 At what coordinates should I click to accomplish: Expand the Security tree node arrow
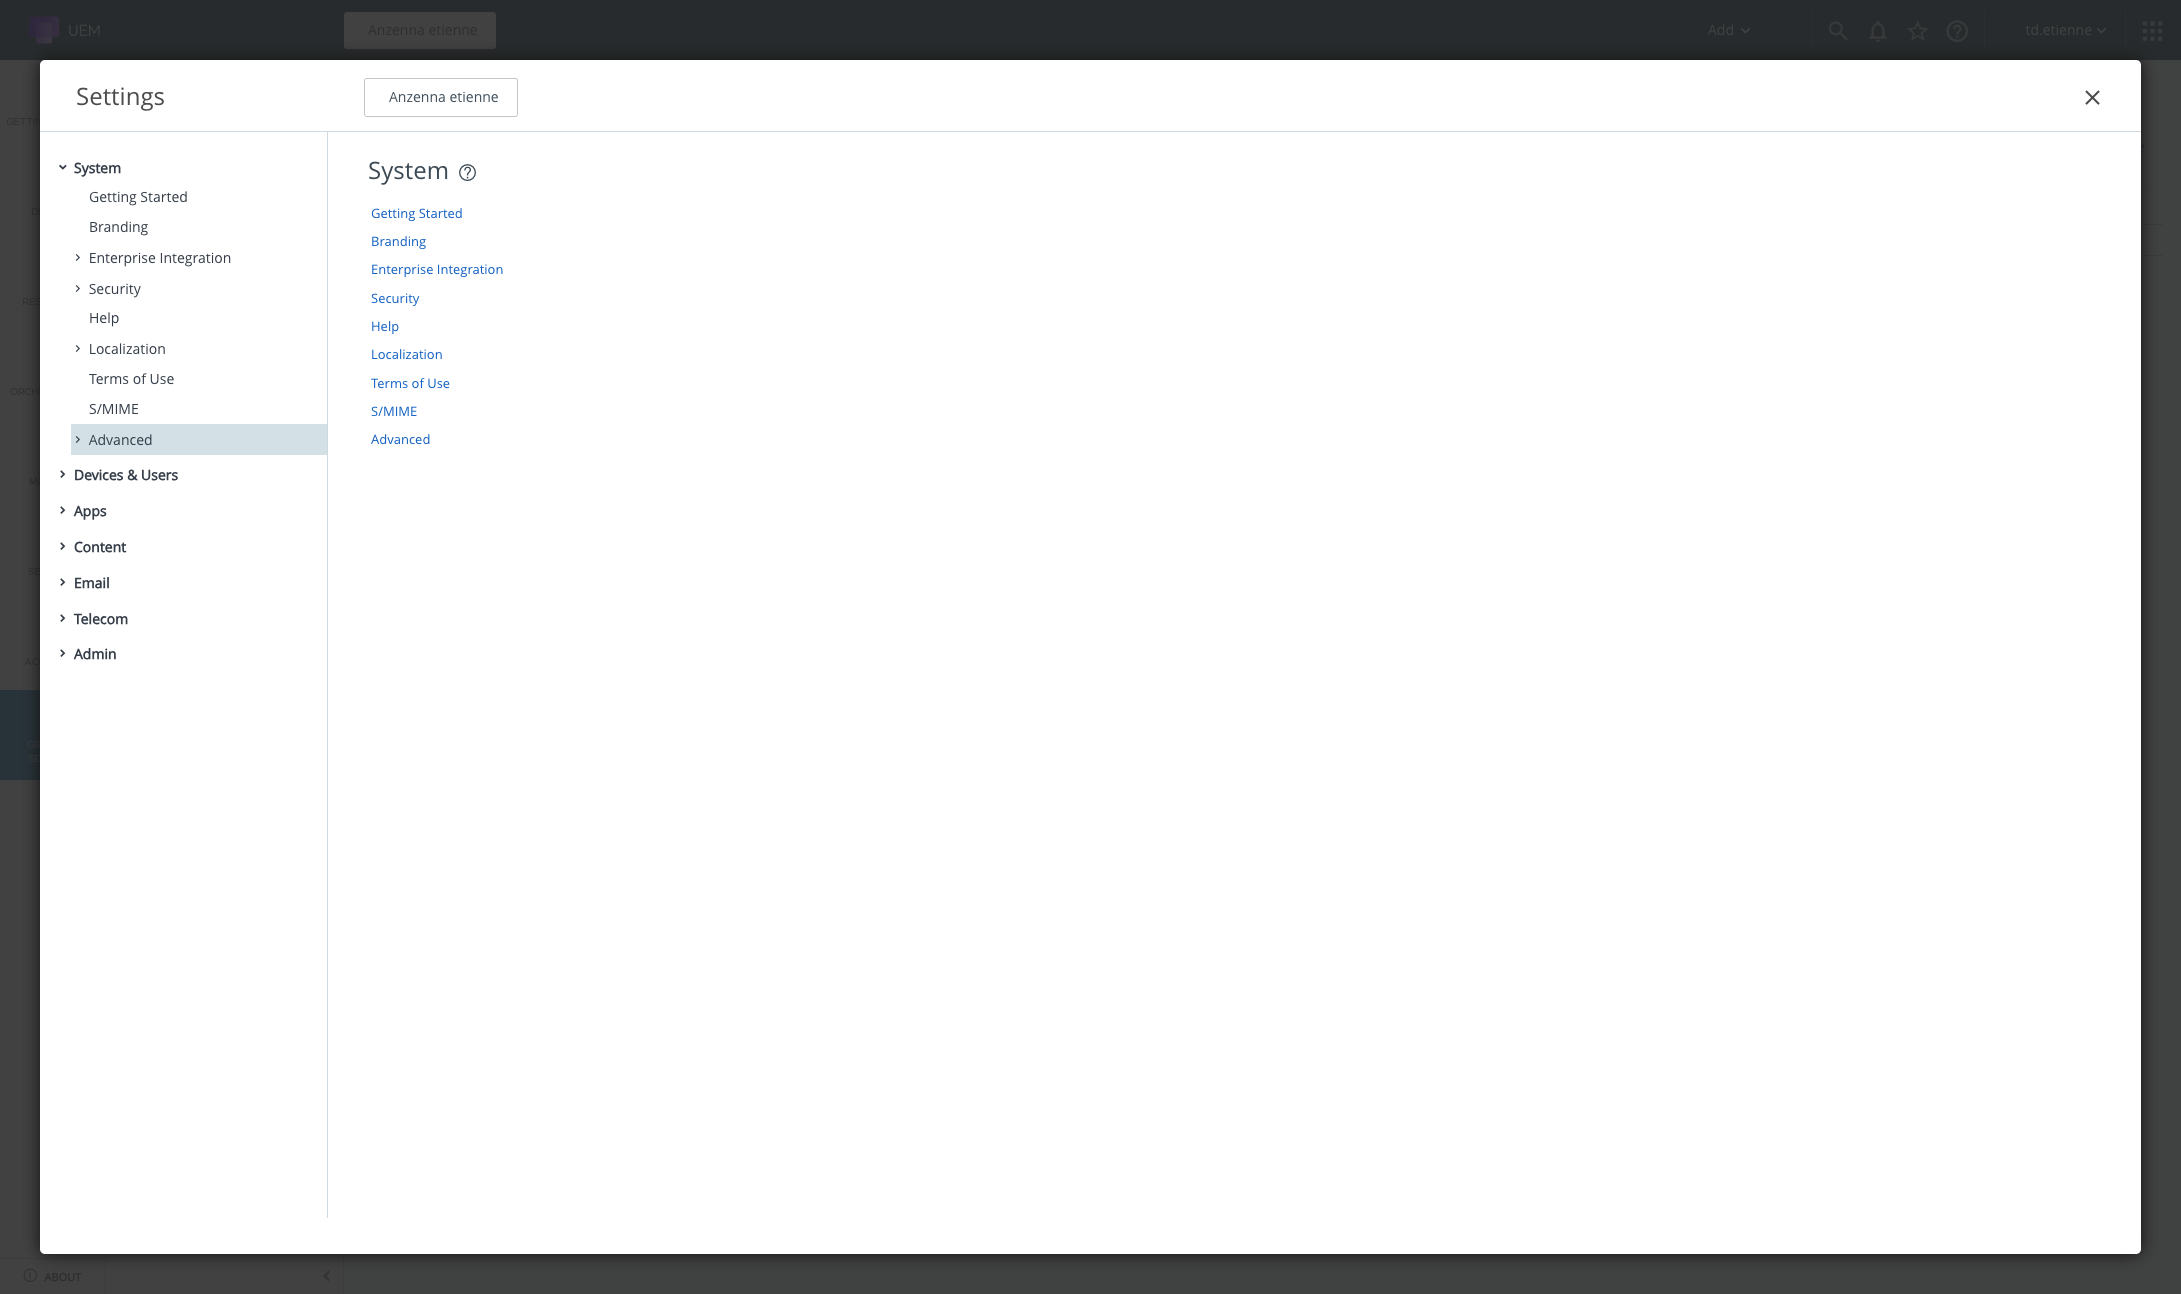[x=78, y=289]
